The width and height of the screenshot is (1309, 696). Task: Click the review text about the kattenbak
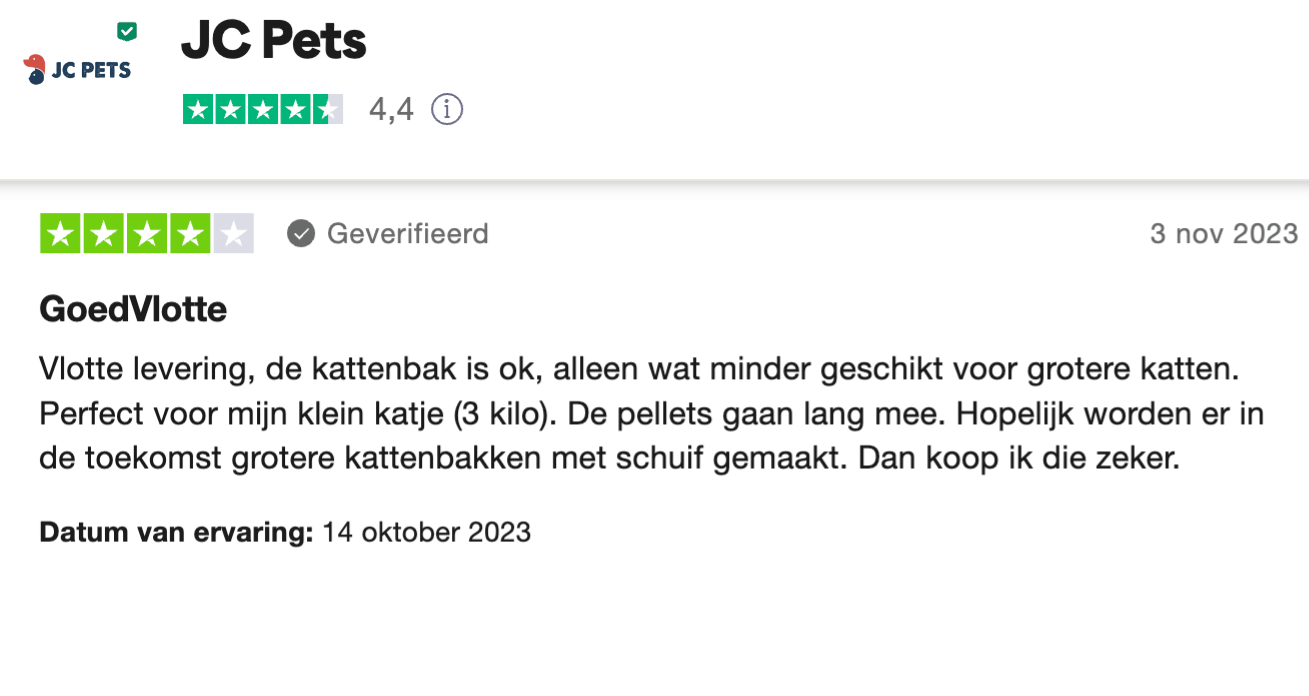(638, 415)
